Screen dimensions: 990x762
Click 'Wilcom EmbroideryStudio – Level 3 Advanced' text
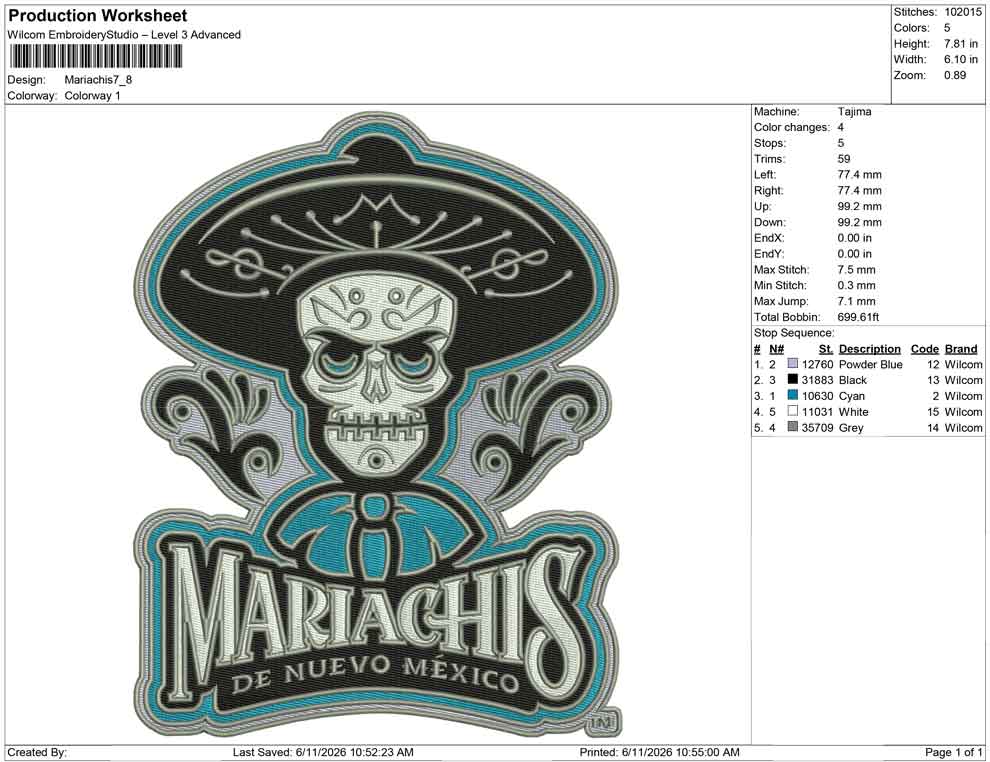[124, 35]
